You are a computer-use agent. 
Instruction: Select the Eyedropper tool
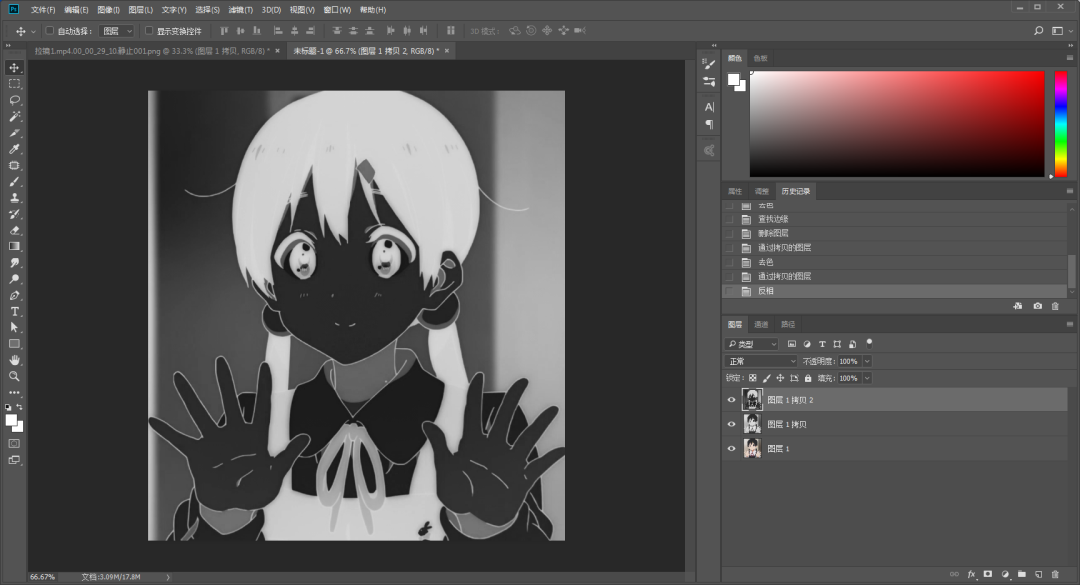(14, 149)
